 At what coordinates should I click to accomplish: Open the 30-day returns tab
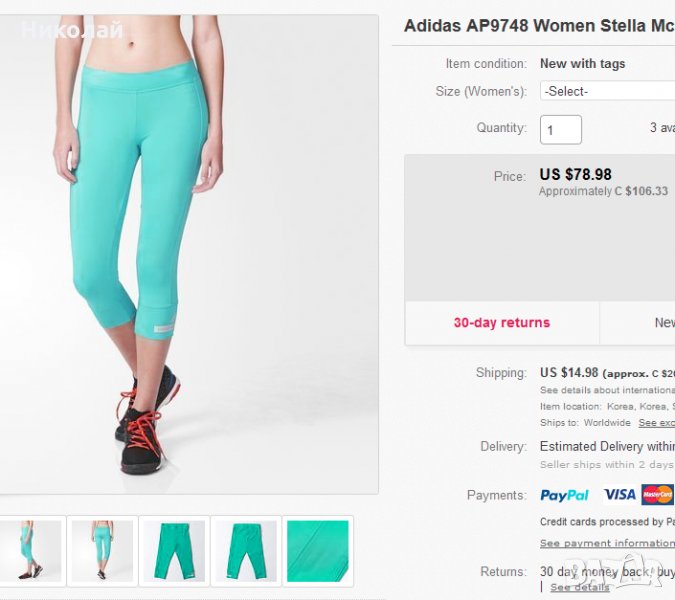(502, 323)
